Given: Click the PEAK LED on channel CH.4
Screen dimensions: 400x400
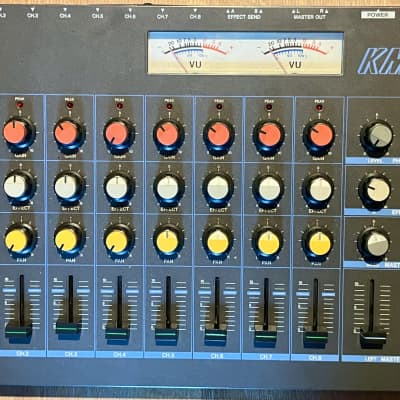Looking at the screenshot, I should click(120, 106).
